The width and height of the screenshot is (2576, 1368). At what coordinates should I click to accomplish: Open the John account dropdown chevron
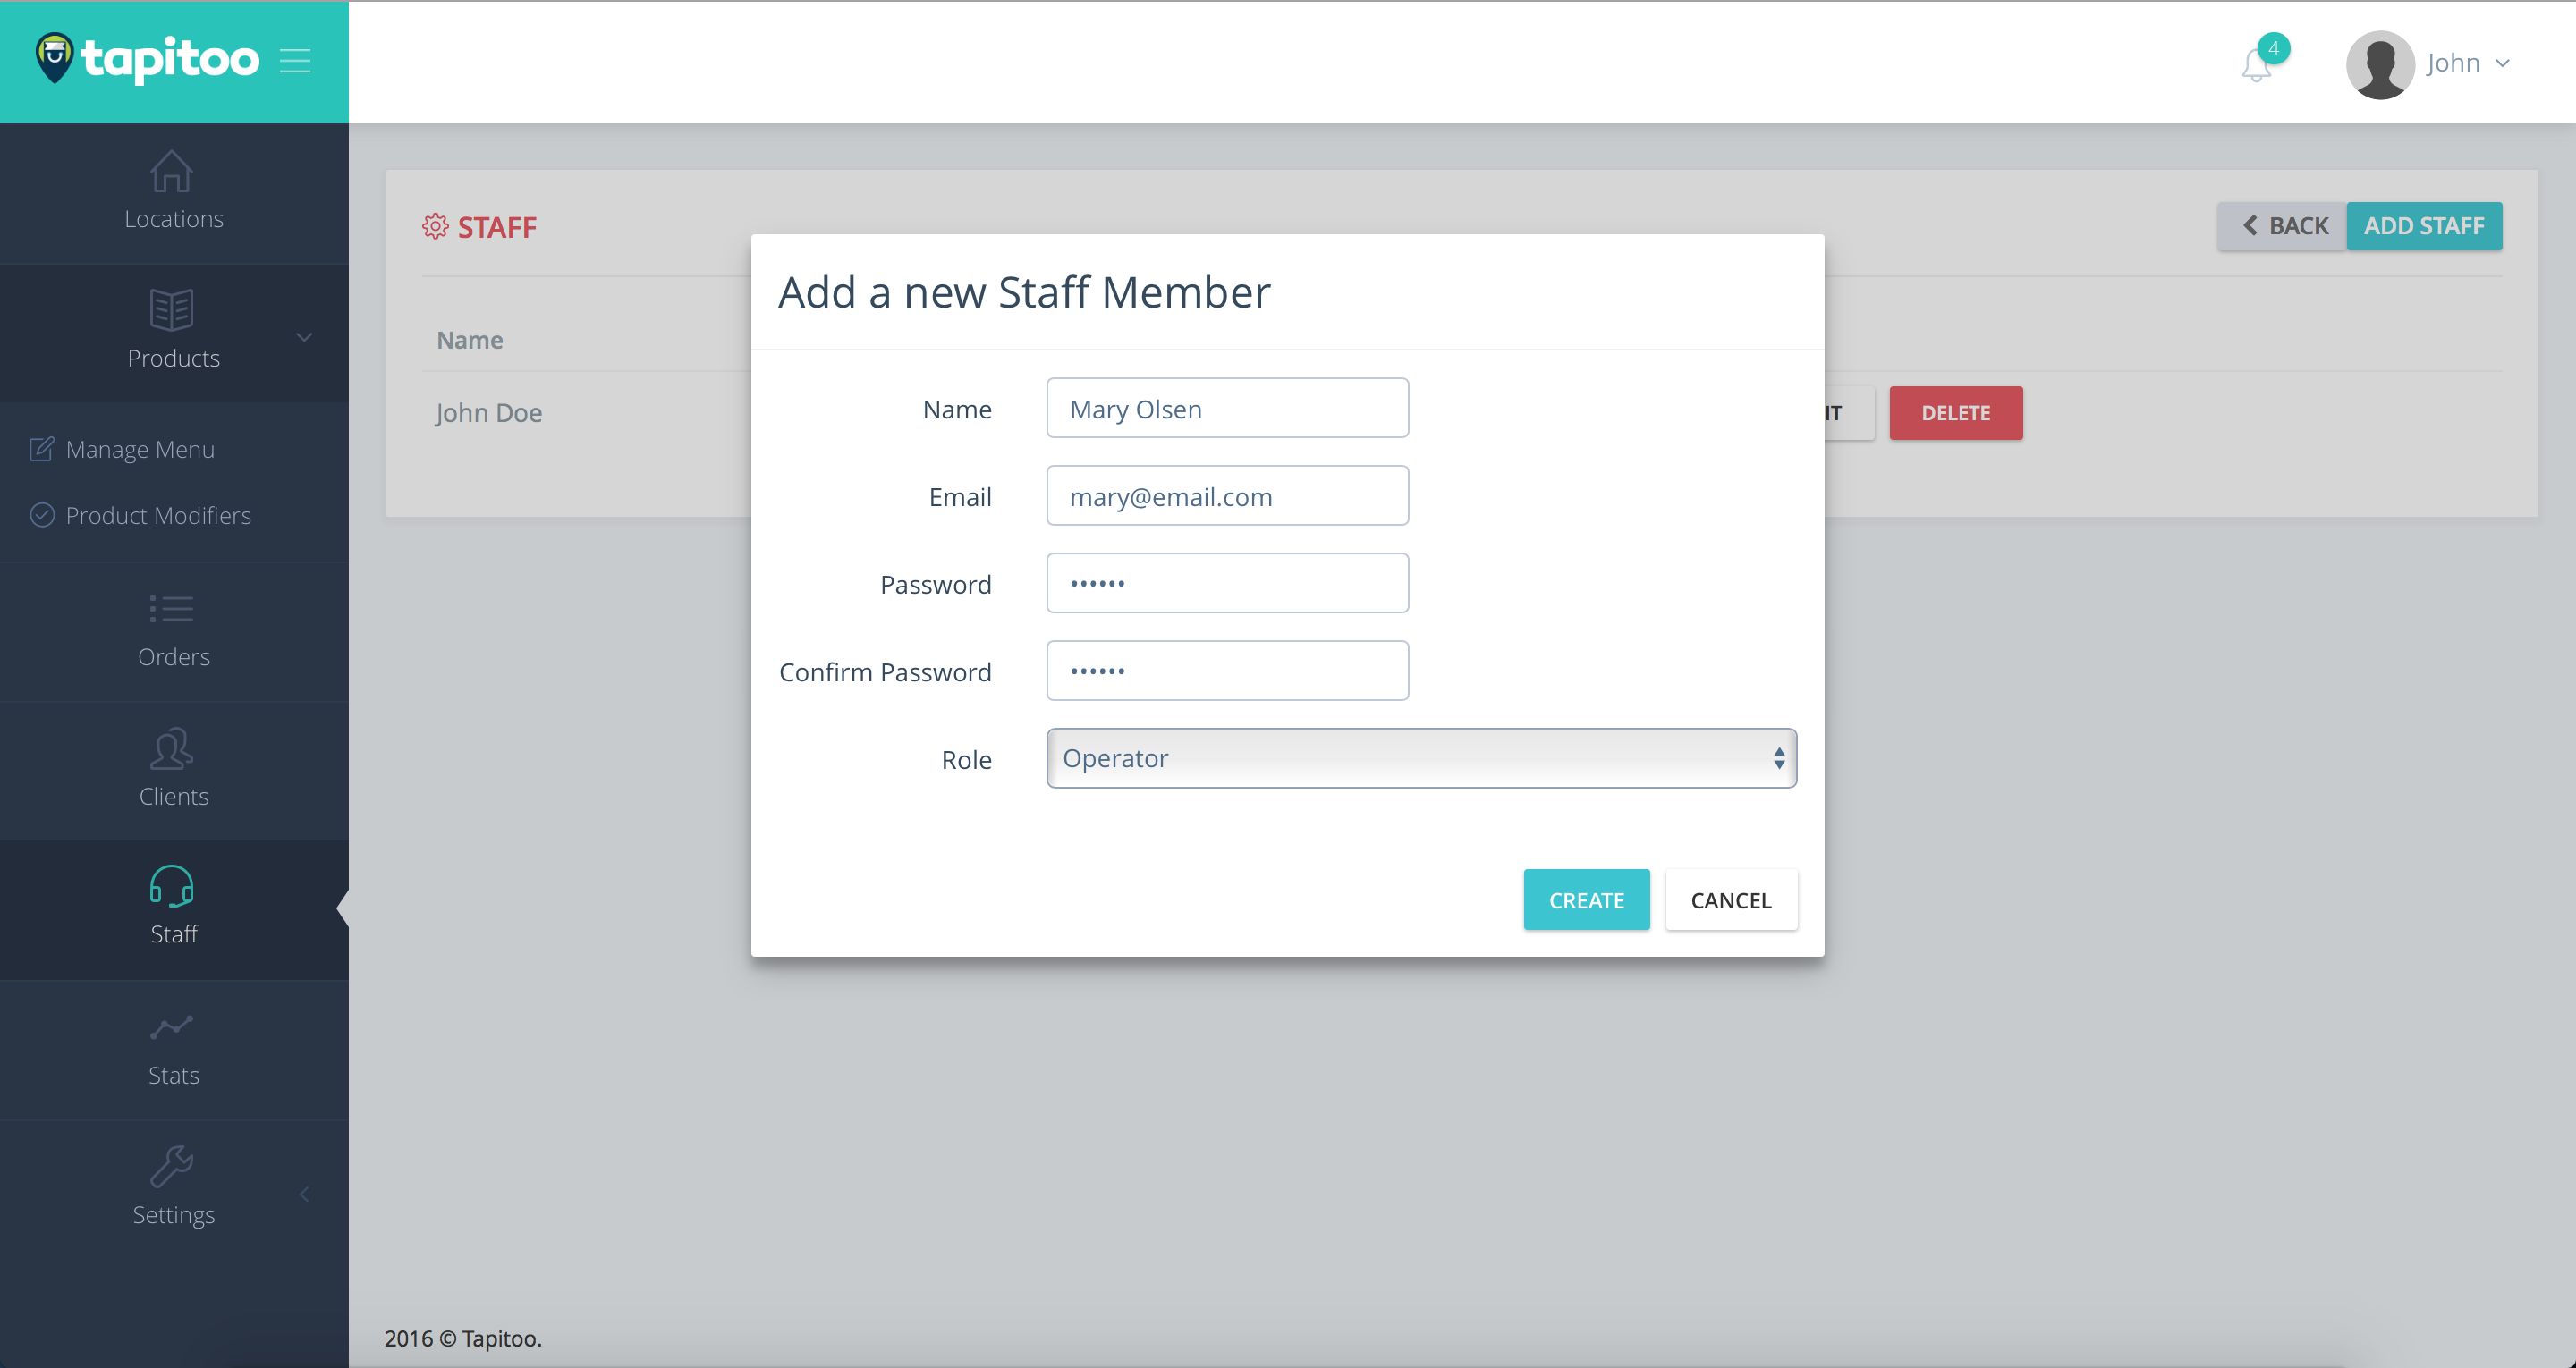2502,63
